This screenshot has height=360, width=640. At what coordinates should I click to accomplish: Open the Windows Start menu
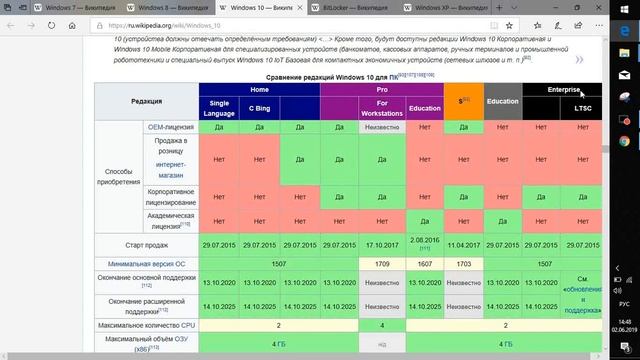pyautogui.click(x=624, y=9)
